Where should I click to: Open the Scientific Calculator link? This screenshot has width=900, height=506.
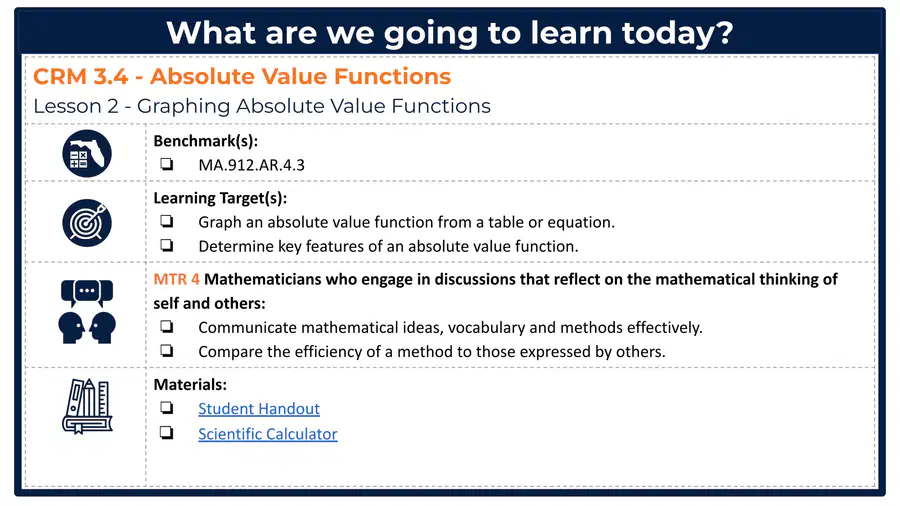coord(267,434)
